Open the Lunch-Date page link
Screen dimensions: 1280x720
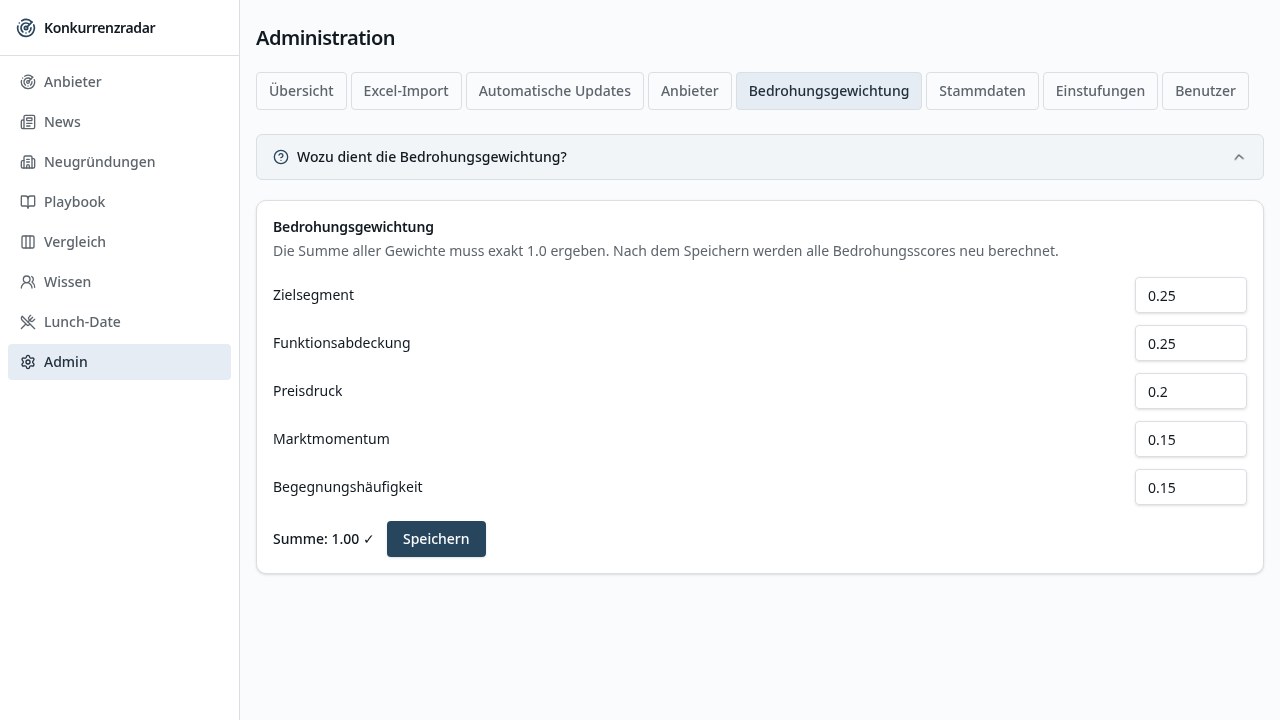tap(119, 322)
